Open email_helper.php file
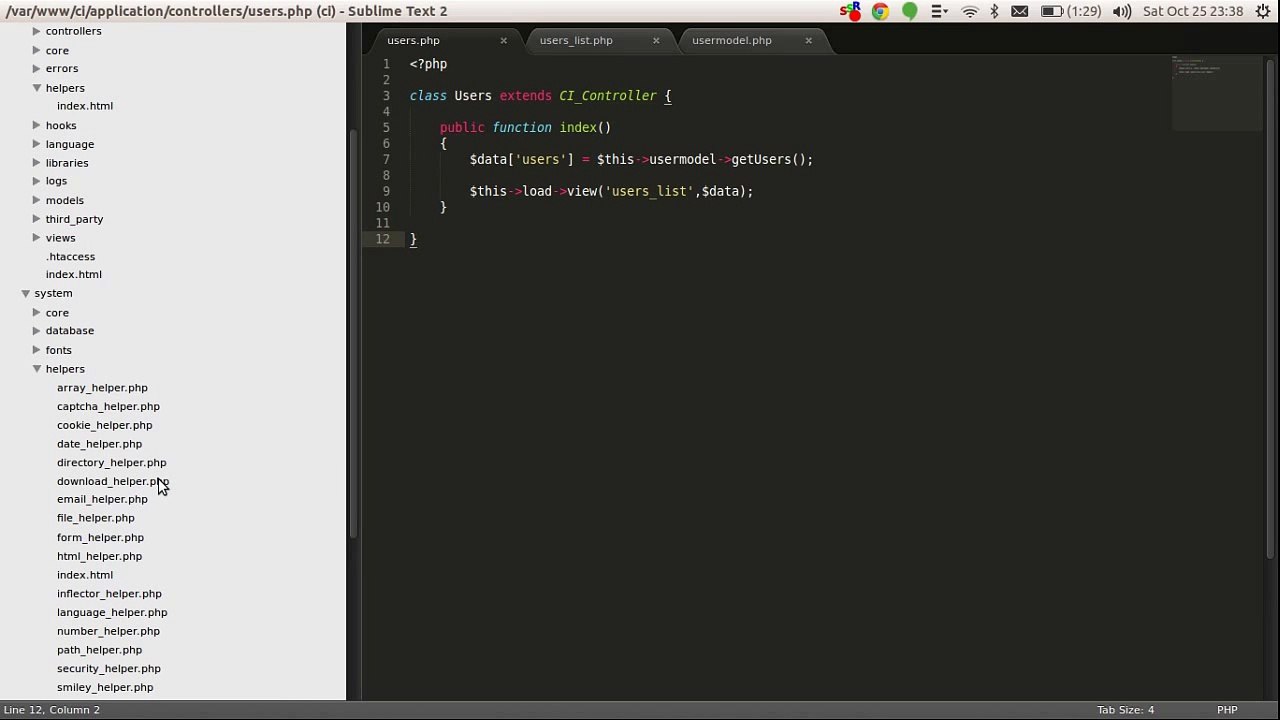Viewport: 1280px width, 720px height. 102,500
